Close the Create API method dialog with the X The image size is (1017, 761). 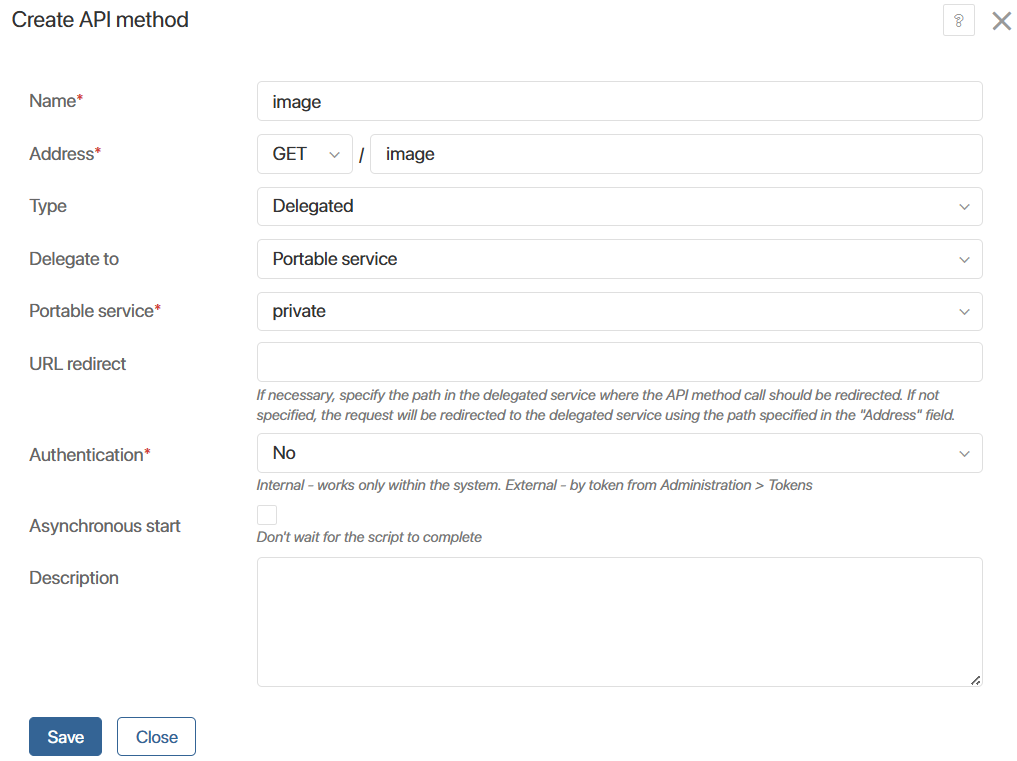(1001, 20)
